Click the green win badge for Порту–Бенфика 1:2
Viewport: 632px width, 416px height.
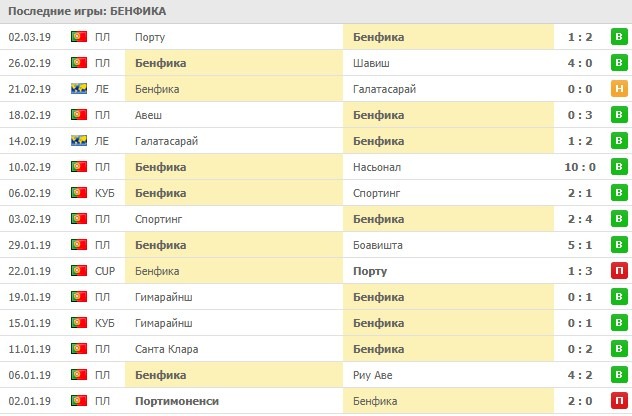pos(619,37)
